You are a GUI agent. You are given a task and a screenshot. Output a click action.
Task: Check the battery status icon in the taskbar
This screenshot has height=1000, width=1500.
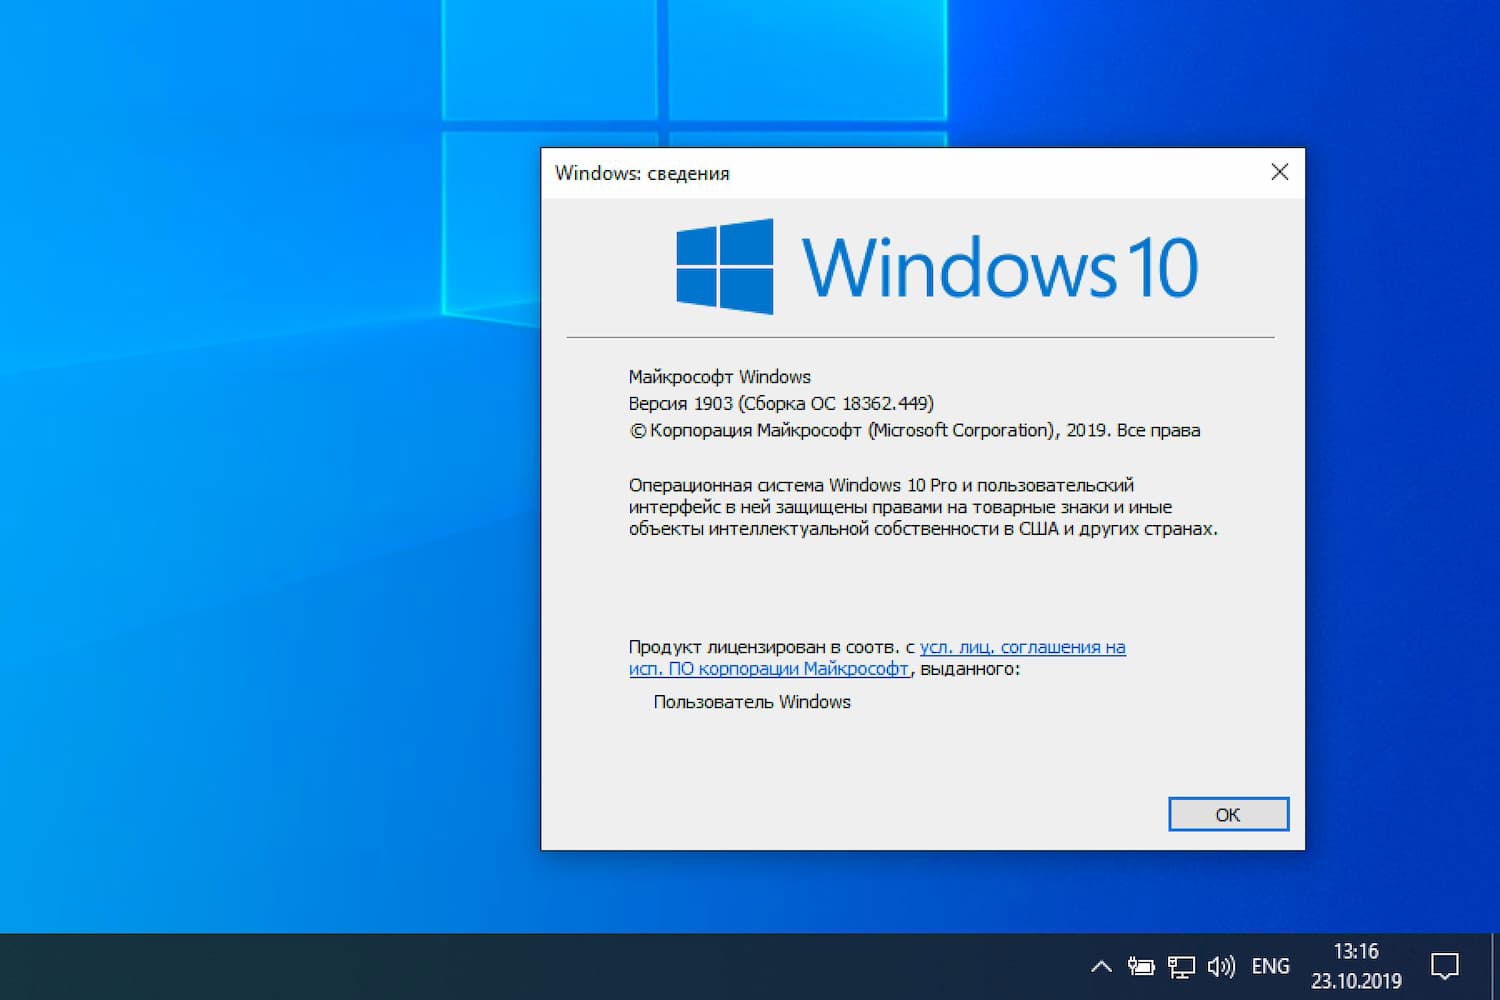[1141, 966]
